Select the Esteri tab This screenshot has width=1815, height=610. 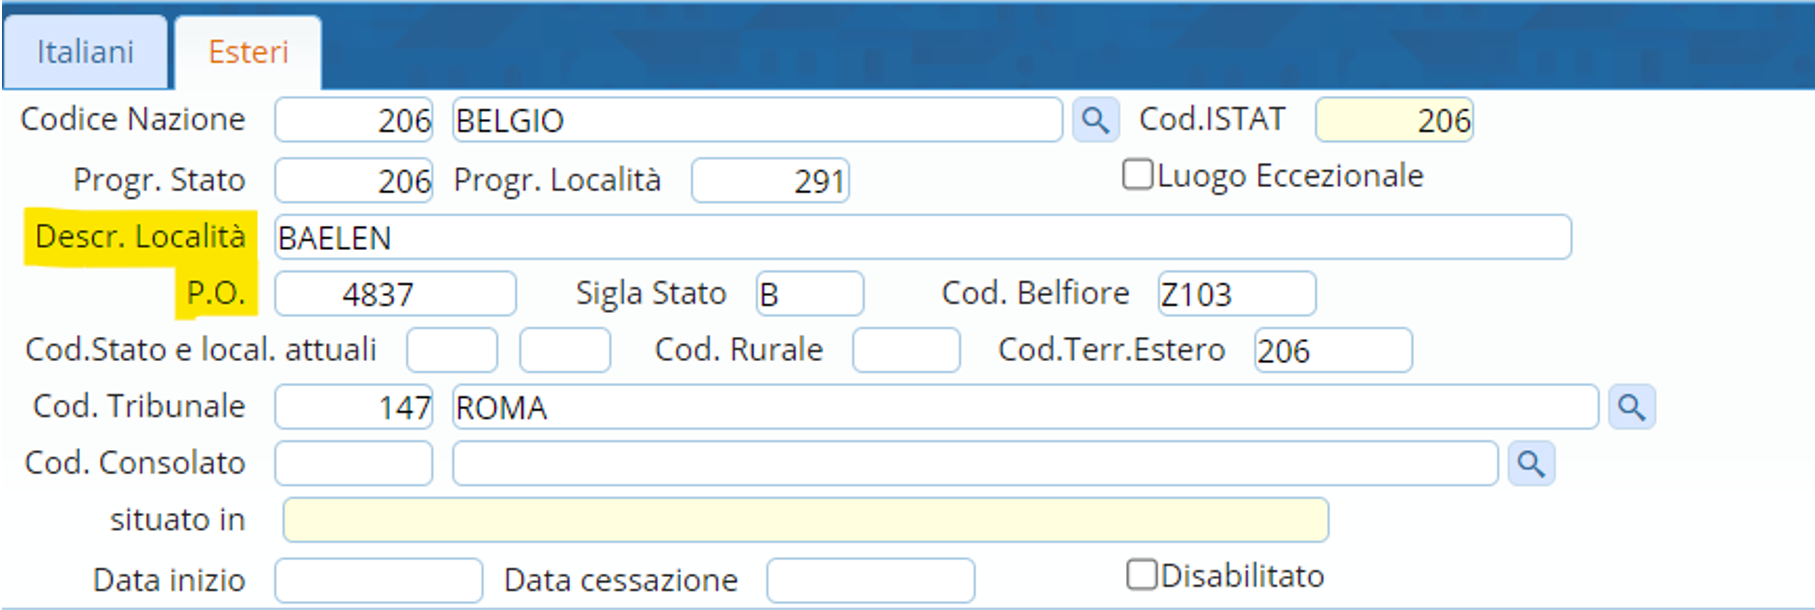click(x=248, y=52)
